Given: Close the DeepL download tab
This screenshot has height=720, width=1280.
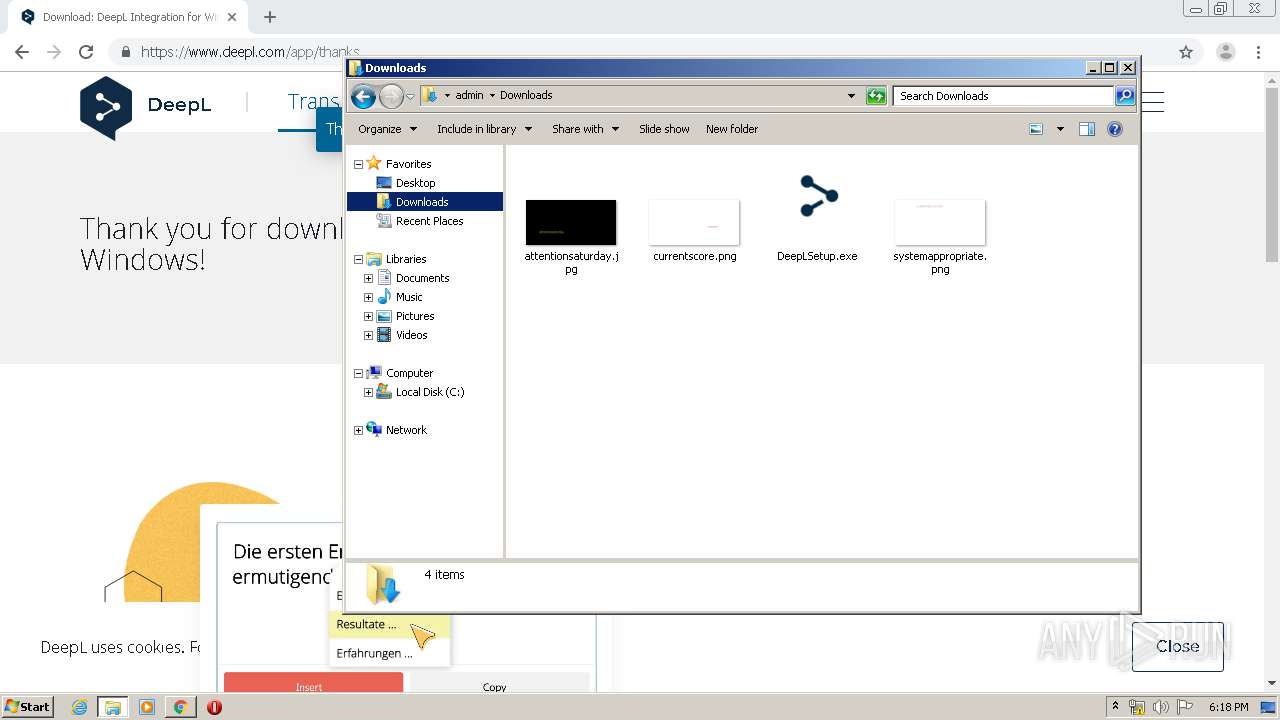Looking at the screenshot, I should [232, 17].
